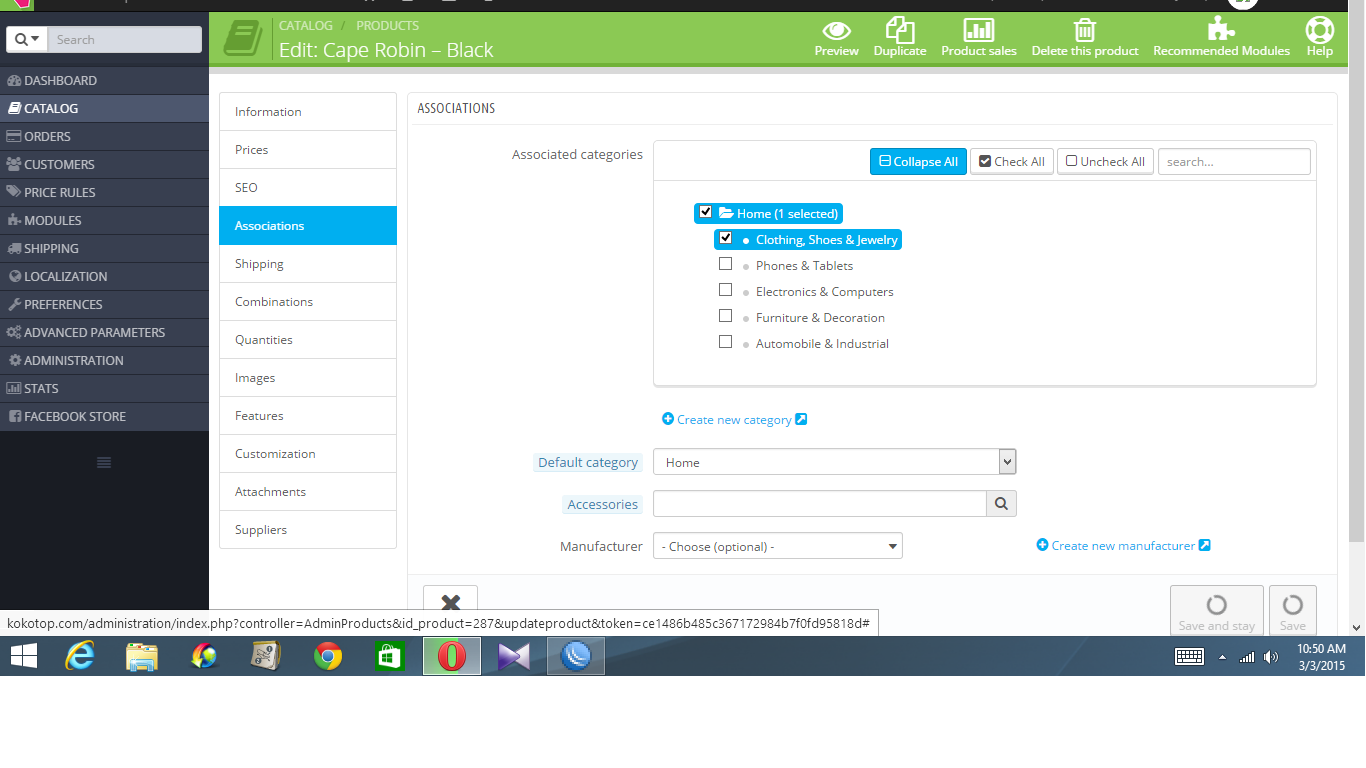Duplicate this product
Screen dimensions: 1366x768
pyautogui.click(x=900, y=39)
